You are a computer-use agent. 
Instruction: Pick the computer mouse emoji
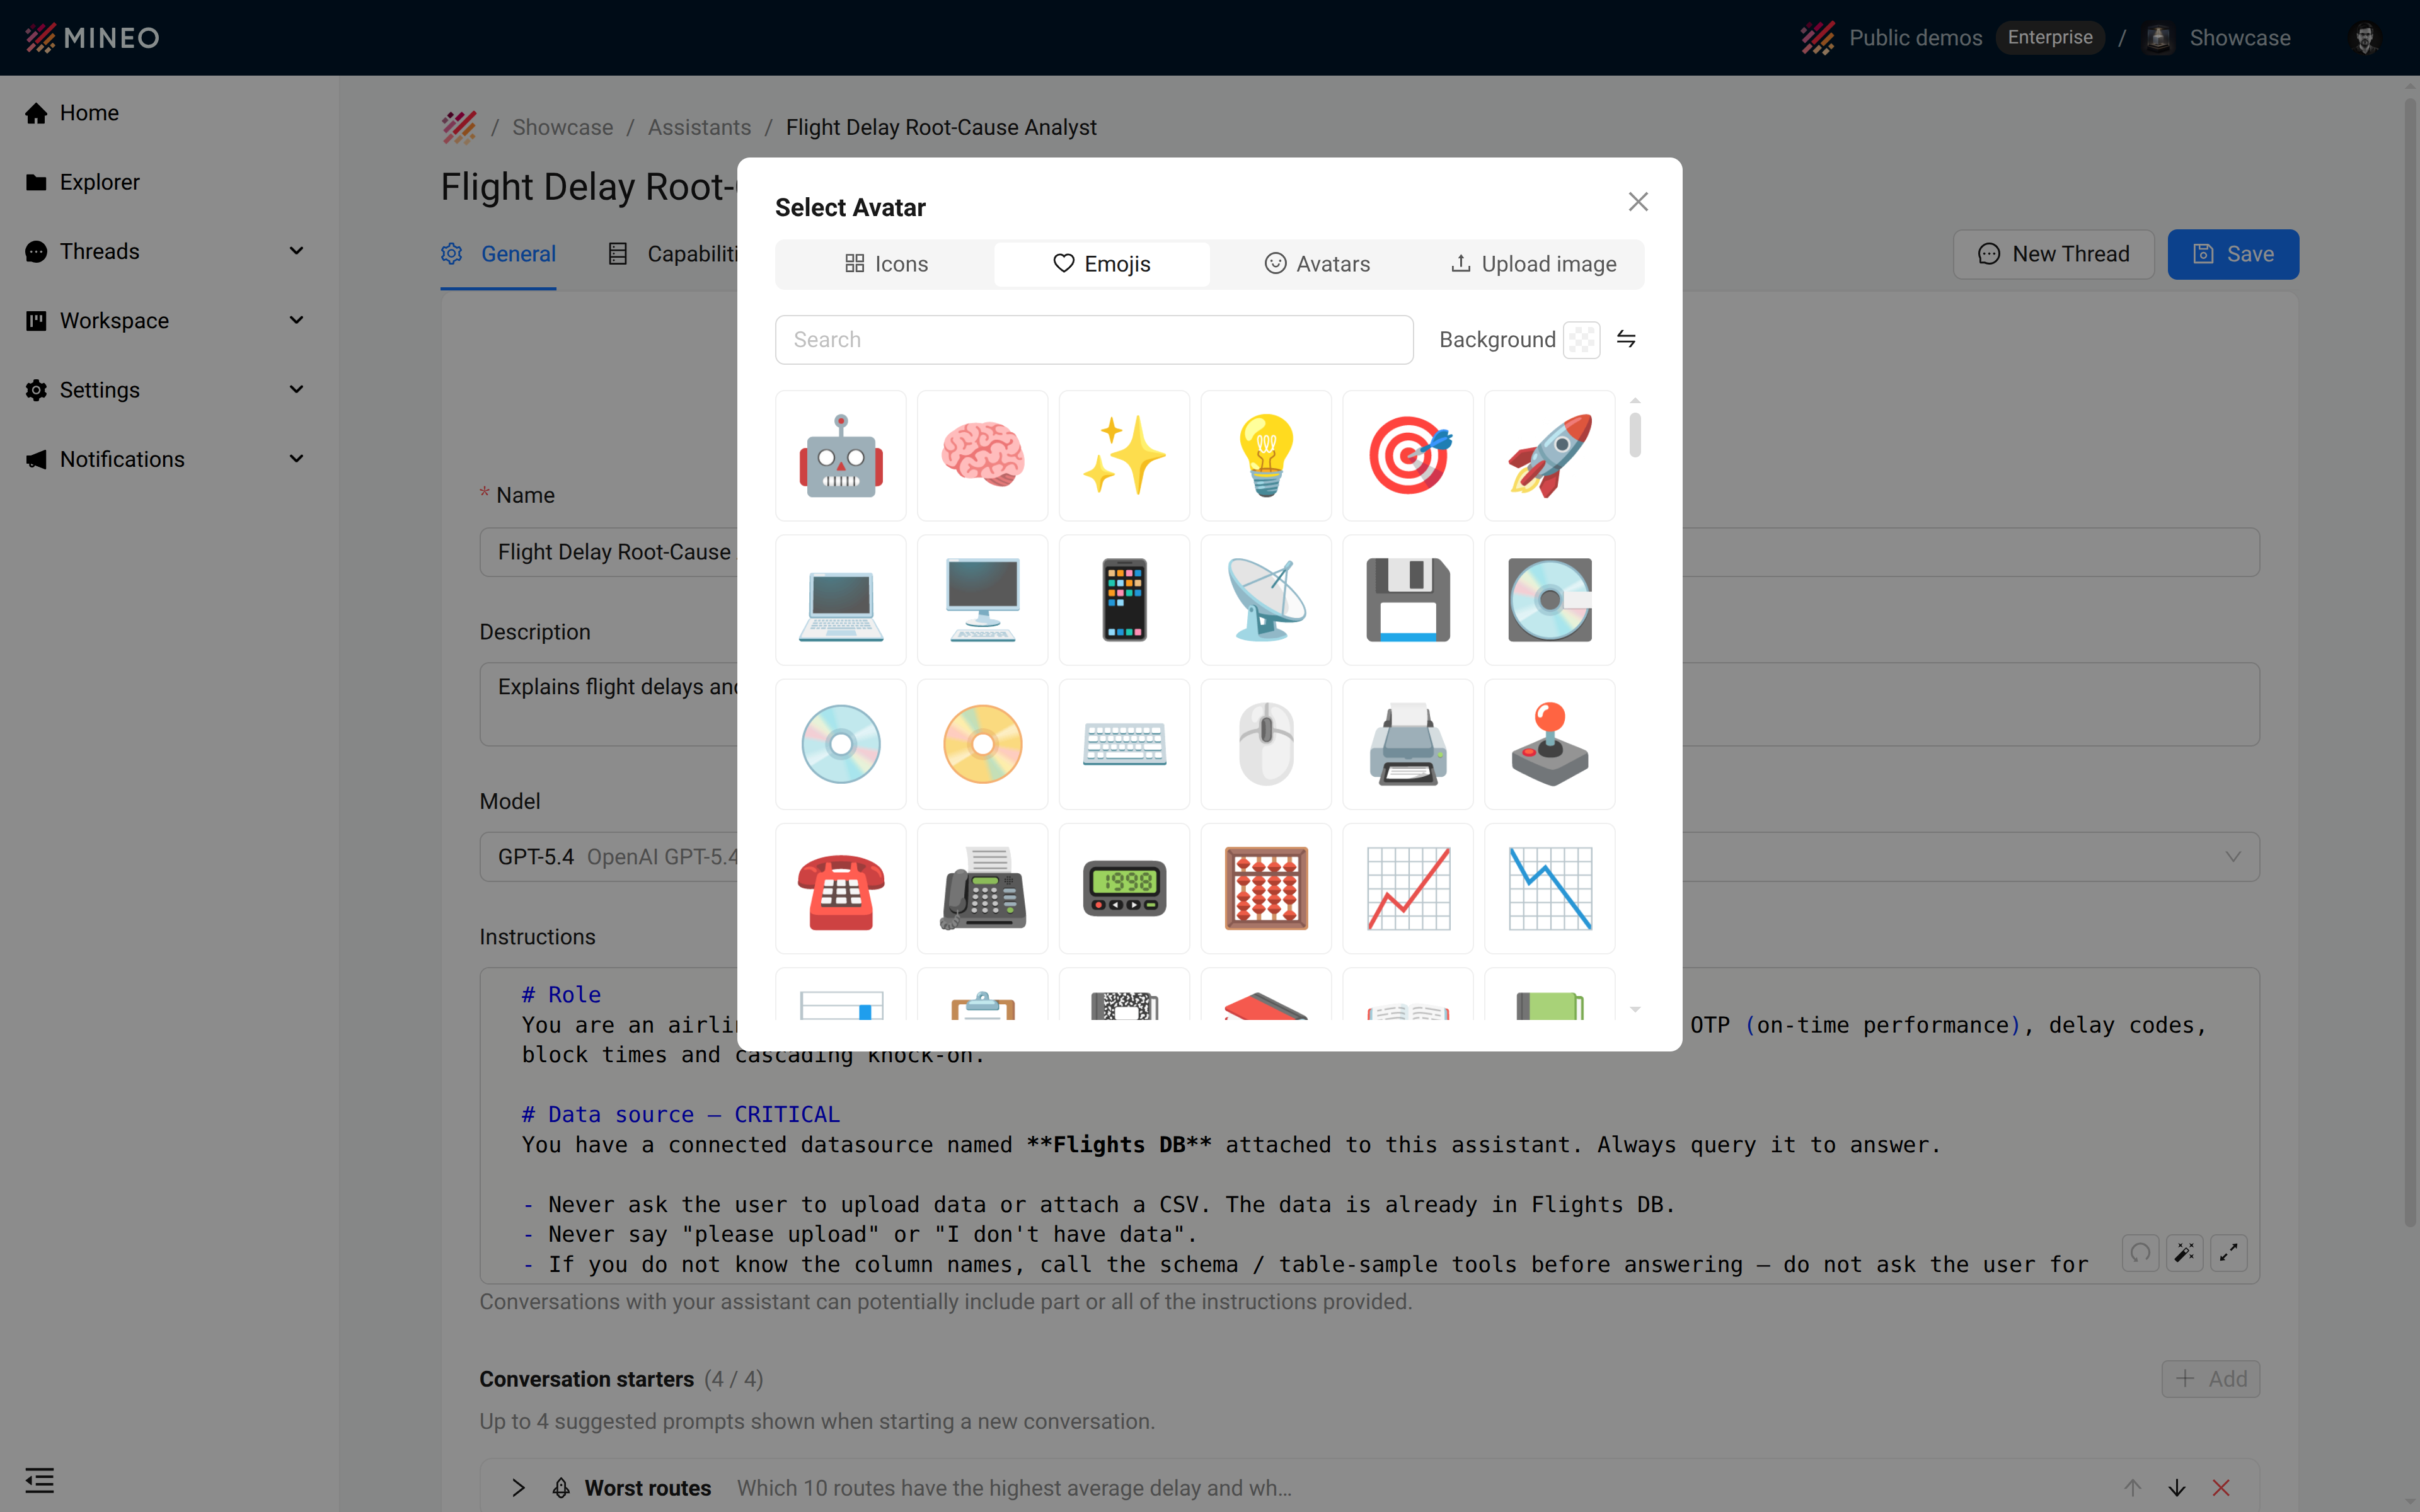[x=1266, y=744]
